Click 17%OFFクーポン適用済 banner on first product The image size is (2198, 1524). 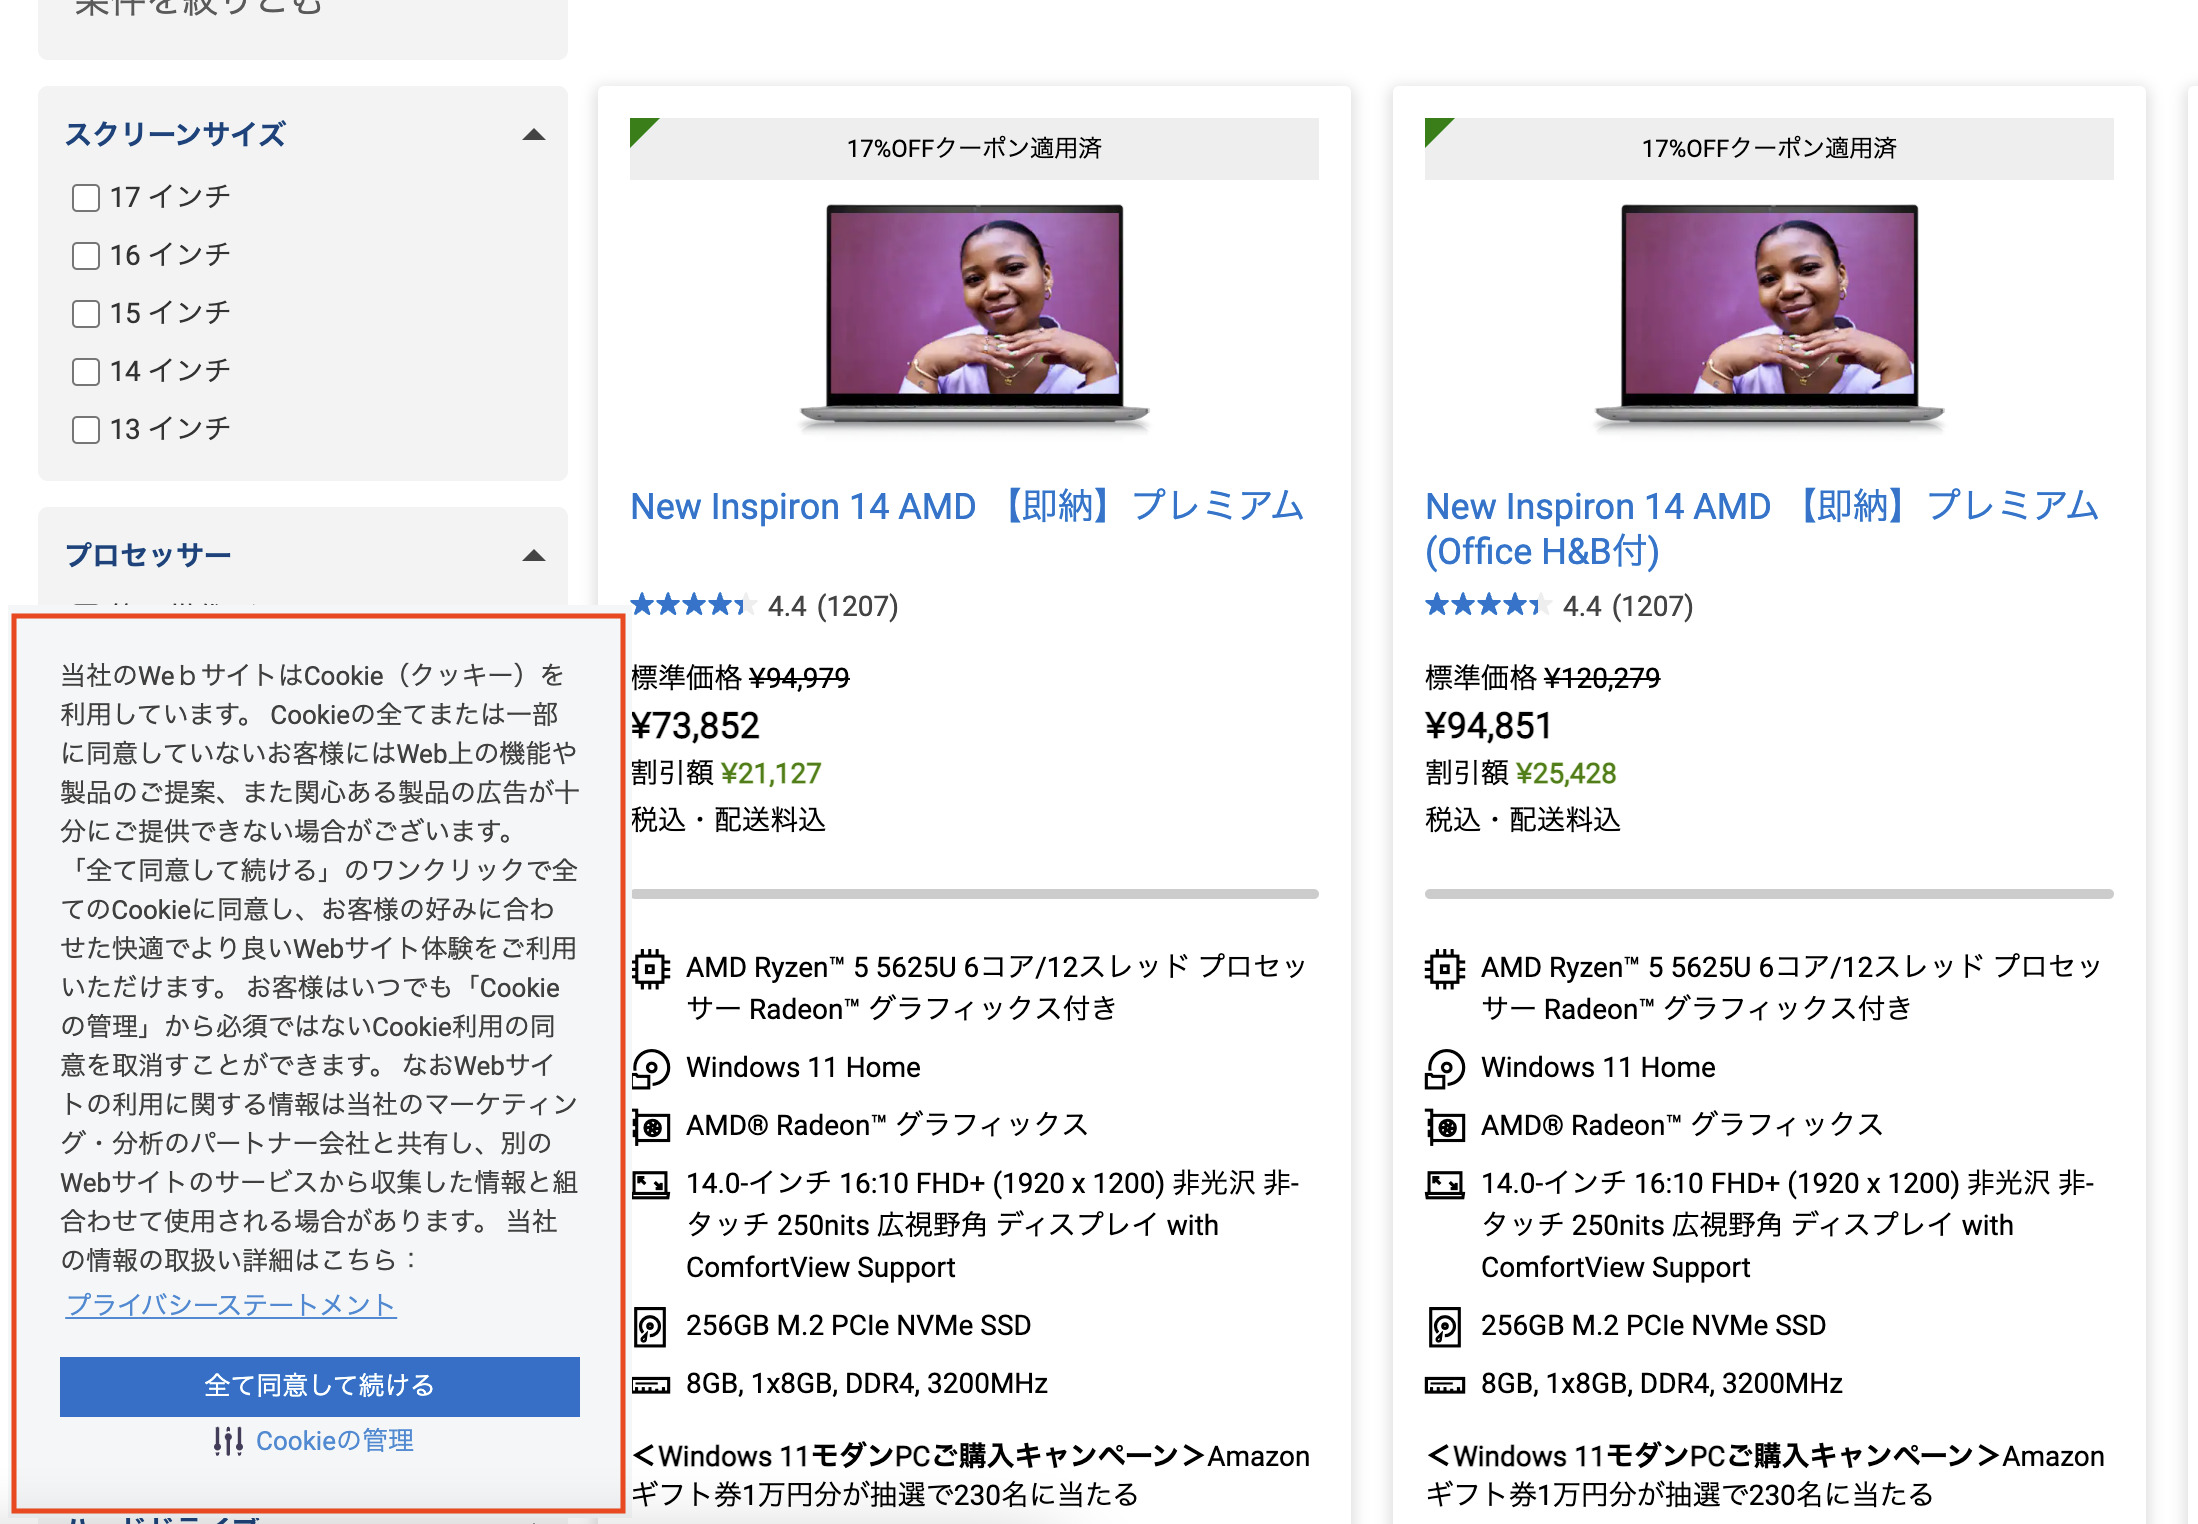pos(974,149)
